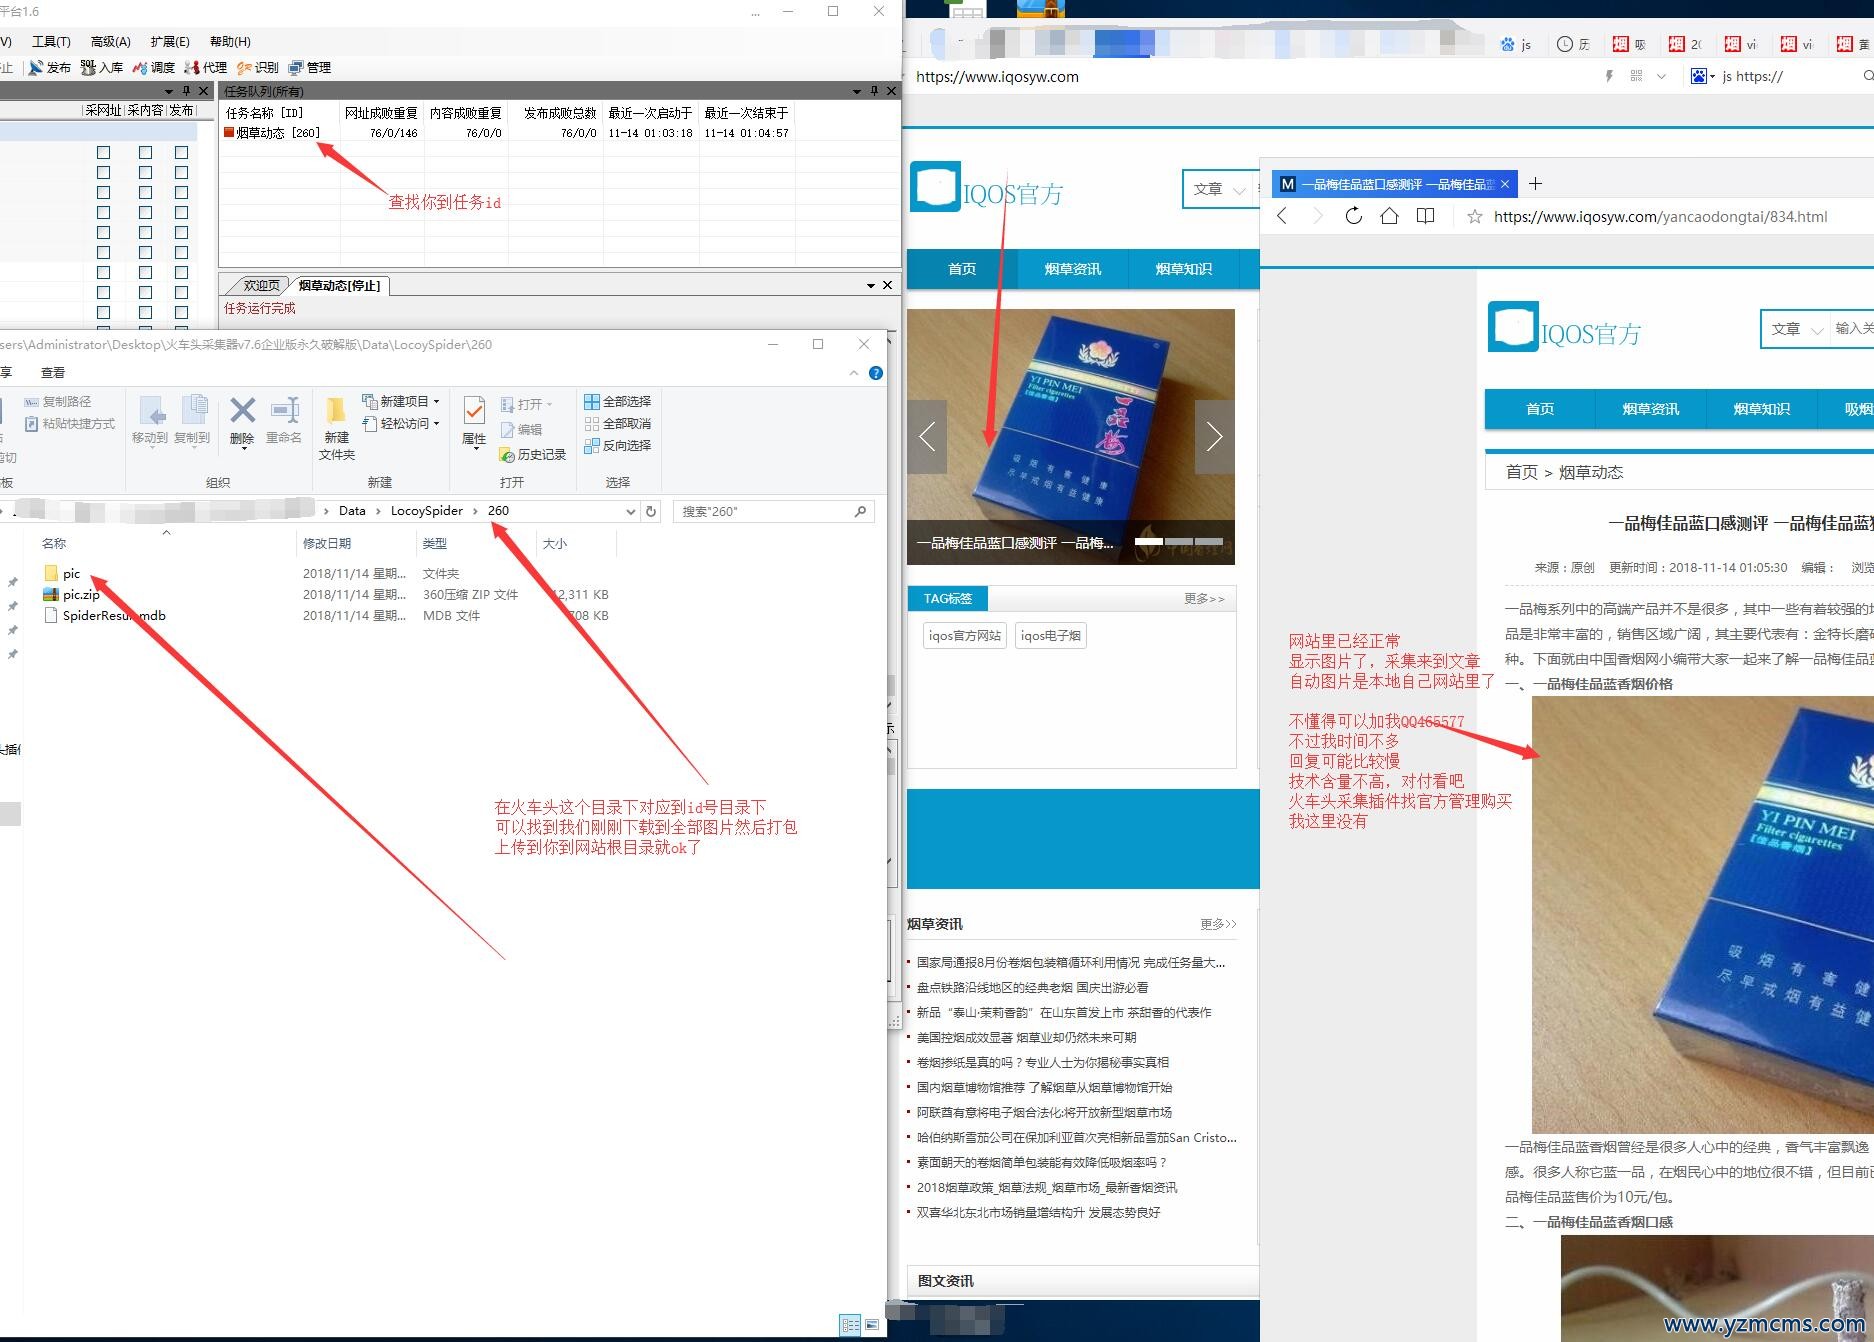This screenshot has width=1874, height=1342.
Task: Click the slider previous arrow on cigarette image
Action: (927, 437)
